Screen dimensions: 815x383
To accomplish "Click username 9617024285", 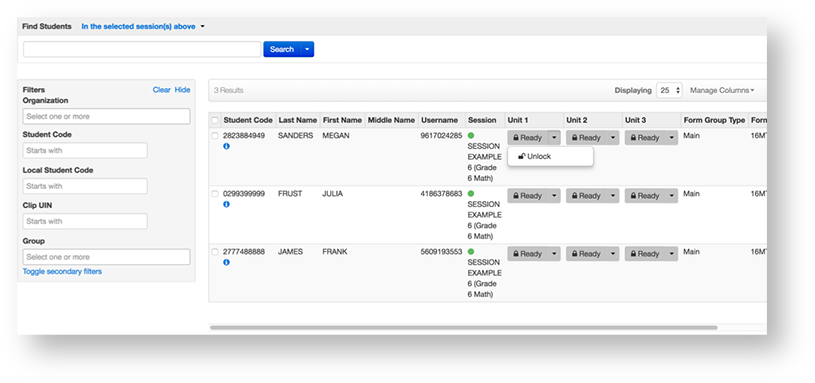I will (441, 136).
